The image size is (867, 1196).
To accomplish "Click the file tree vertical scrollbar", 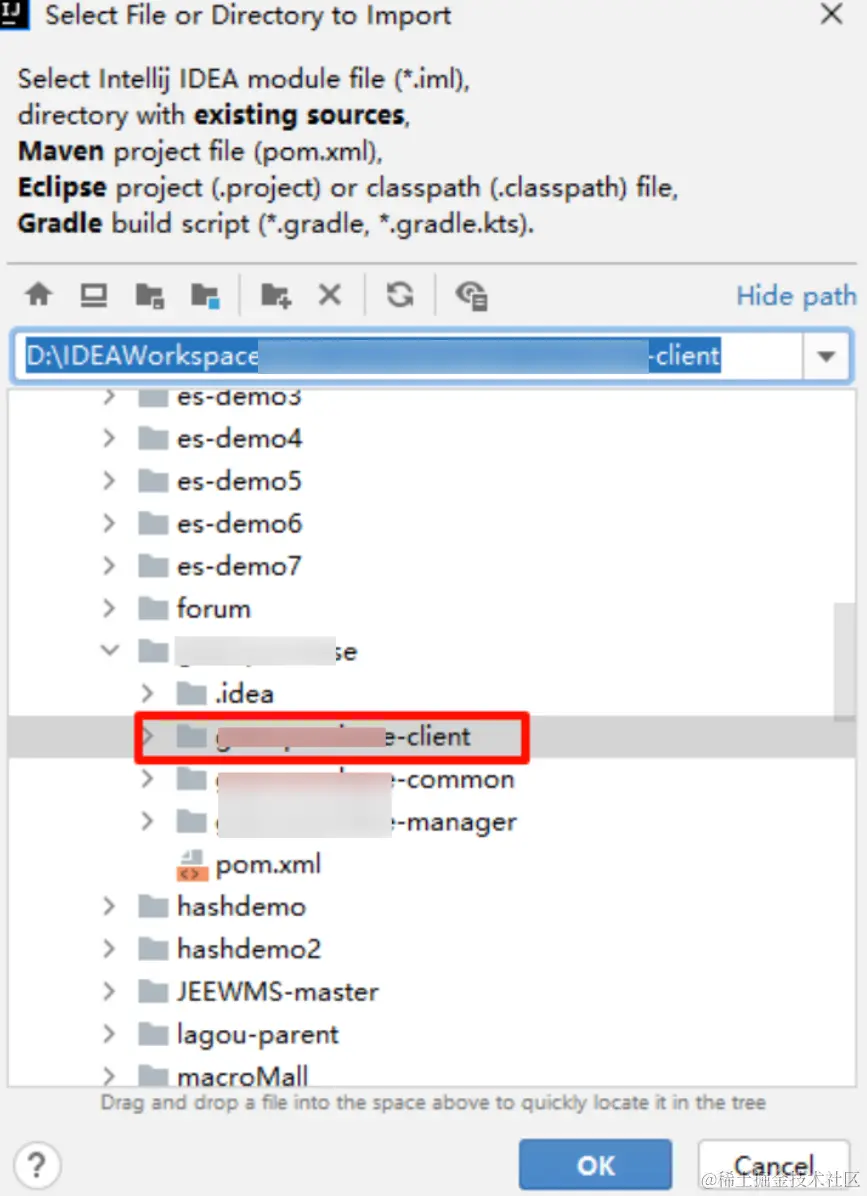I will (844, 661).
